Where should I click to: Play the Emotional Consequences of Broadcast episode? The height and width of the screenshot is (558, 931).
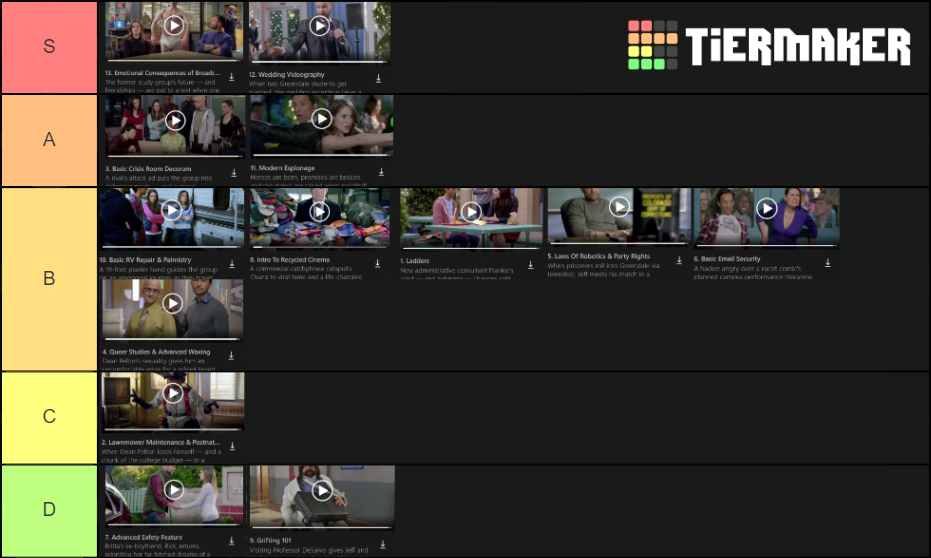(x=173, y=26)
